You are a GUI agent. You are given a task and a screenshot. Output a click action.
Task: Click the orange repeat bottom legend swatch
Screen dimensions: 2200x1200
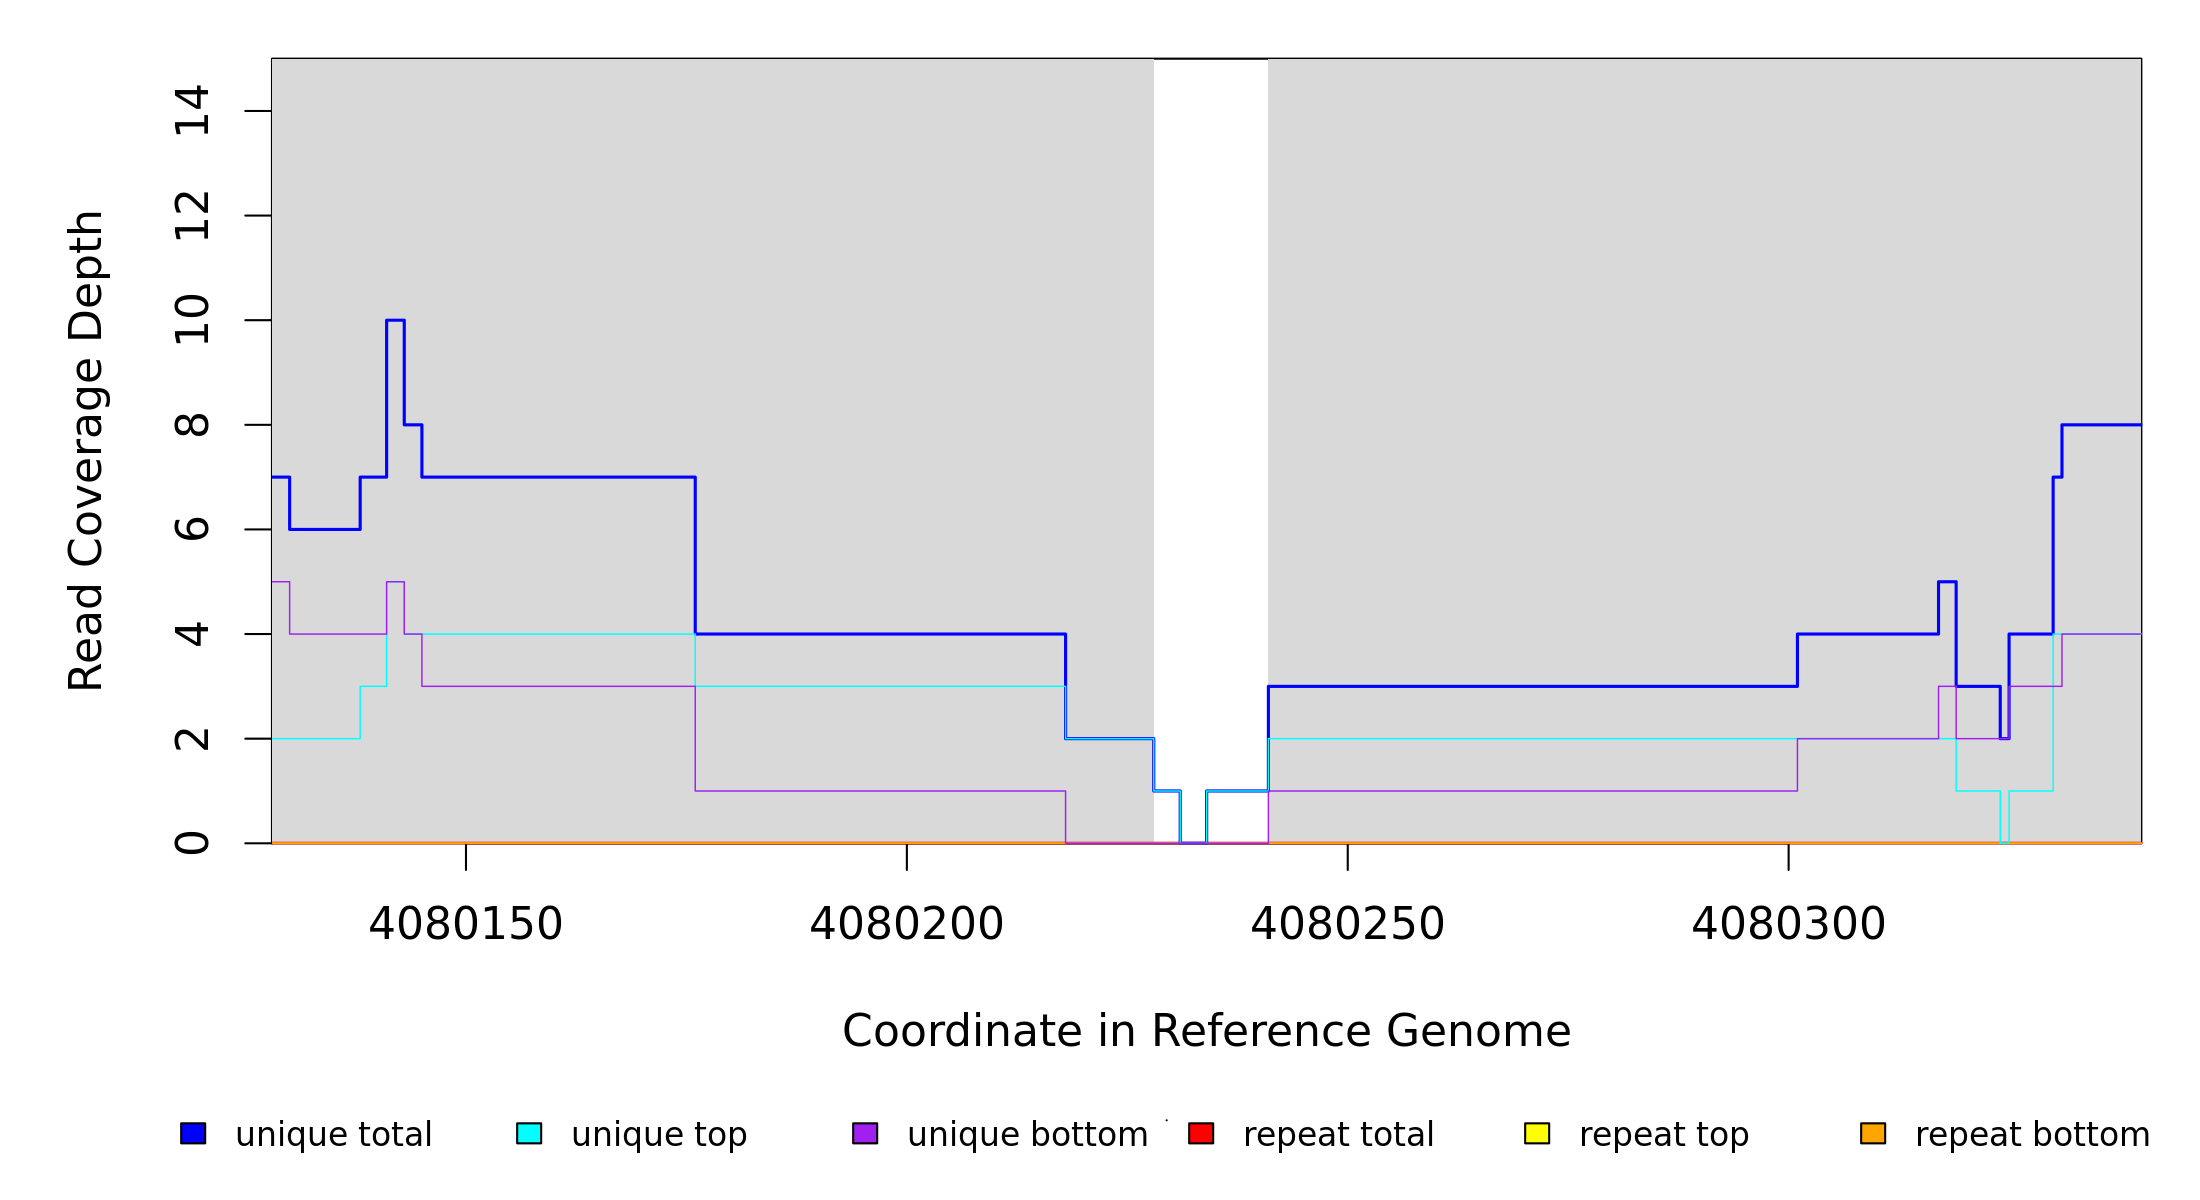click(x=1873, y=1133)
